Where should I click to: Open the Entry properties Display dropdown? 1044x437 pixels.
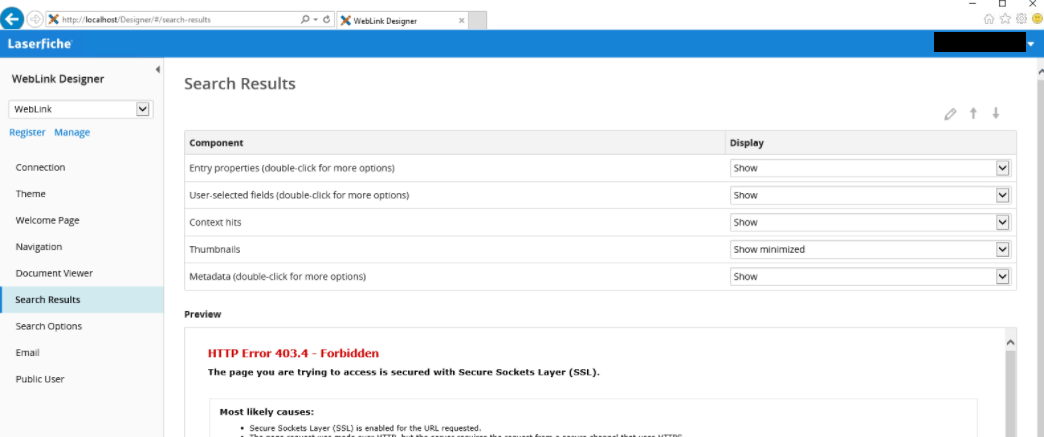tap(870, 168)
